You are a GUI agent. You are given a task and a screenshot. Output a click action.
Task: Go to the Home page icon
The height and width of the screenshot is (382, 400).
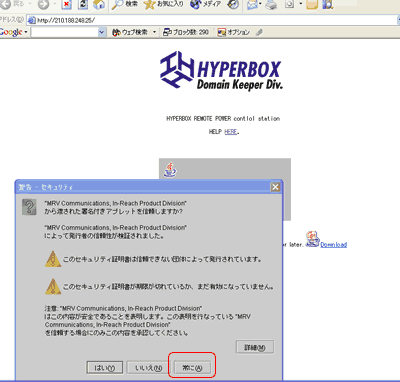pos(99,4)
